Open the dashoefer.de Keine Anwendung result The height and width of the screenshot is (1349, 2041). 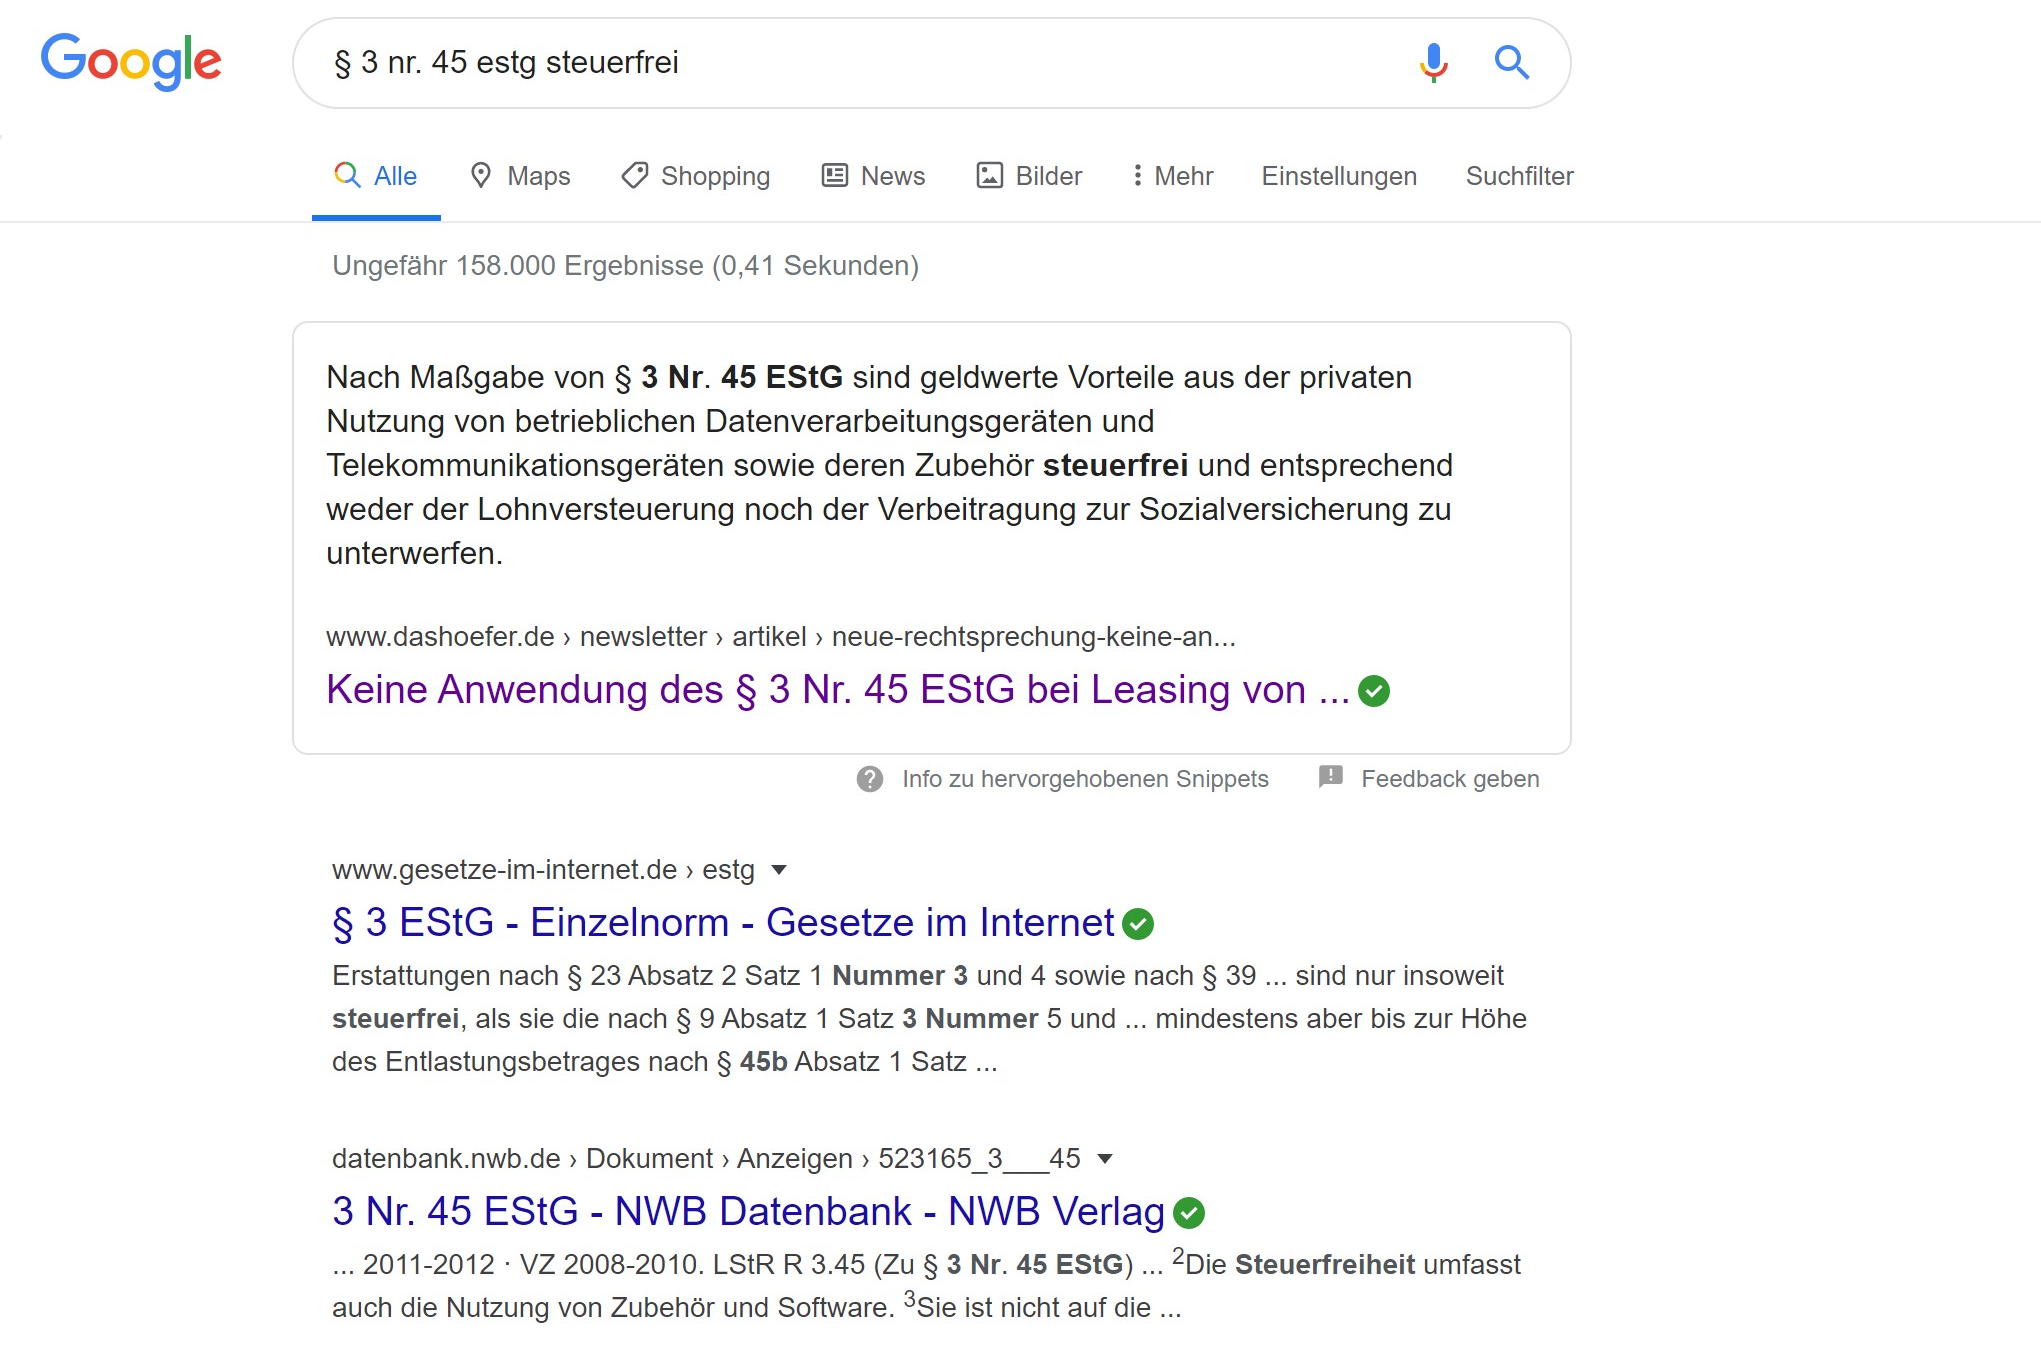click(x=838, y=690)
